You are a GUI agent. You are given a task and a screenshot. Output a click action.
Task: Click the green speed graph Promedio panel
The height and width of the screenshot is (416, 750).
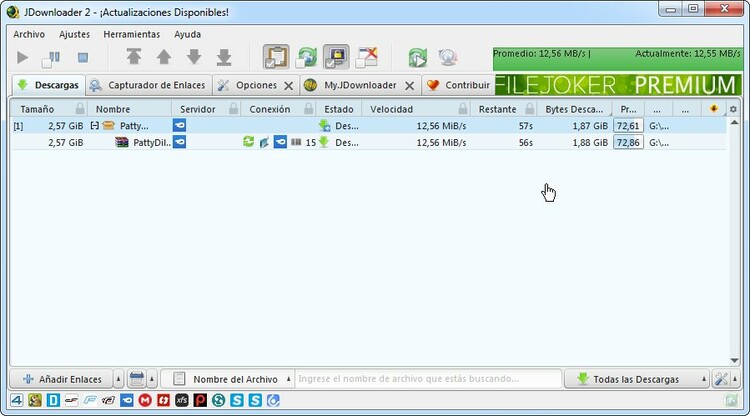coord(617,58)
